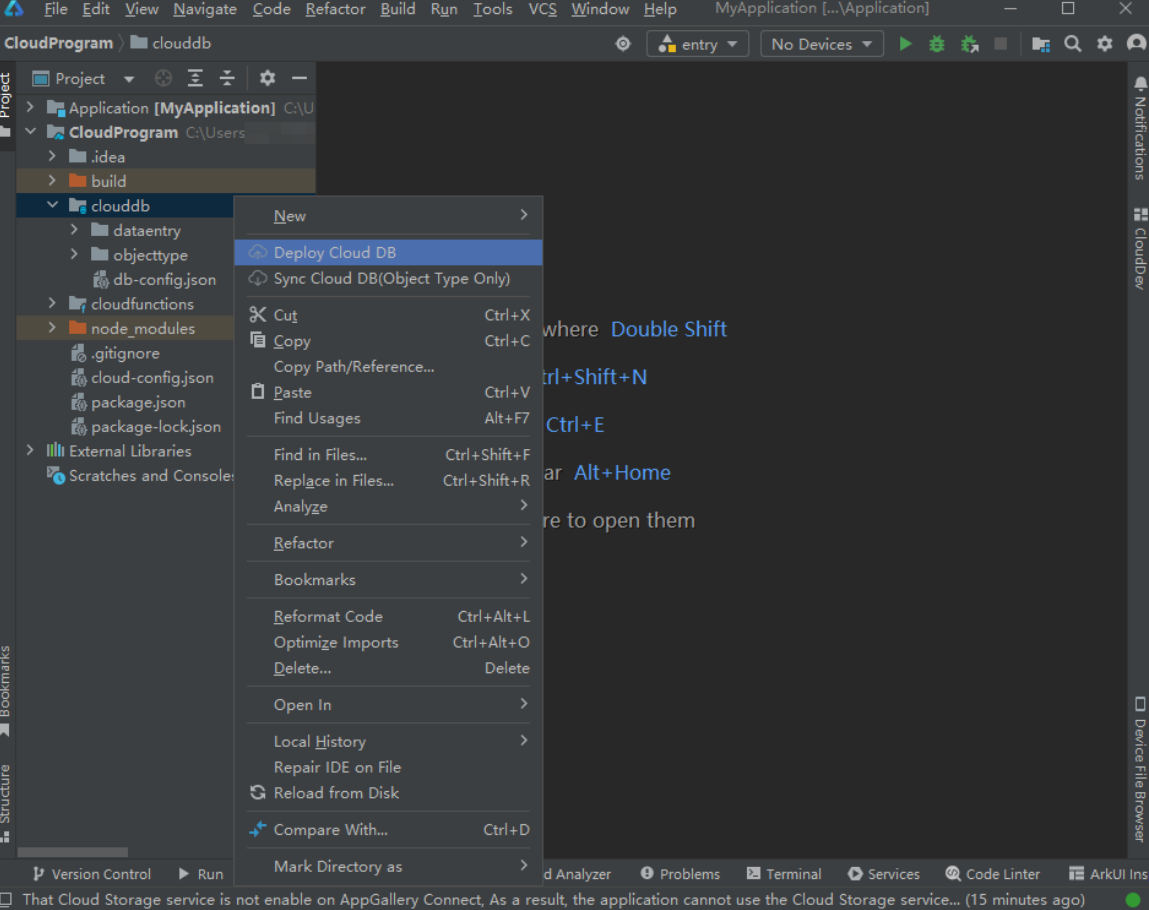Viewport: 1149px width, 910px height.
Task: Open the Terminal tool window tab
Action: tap(784, 874)
